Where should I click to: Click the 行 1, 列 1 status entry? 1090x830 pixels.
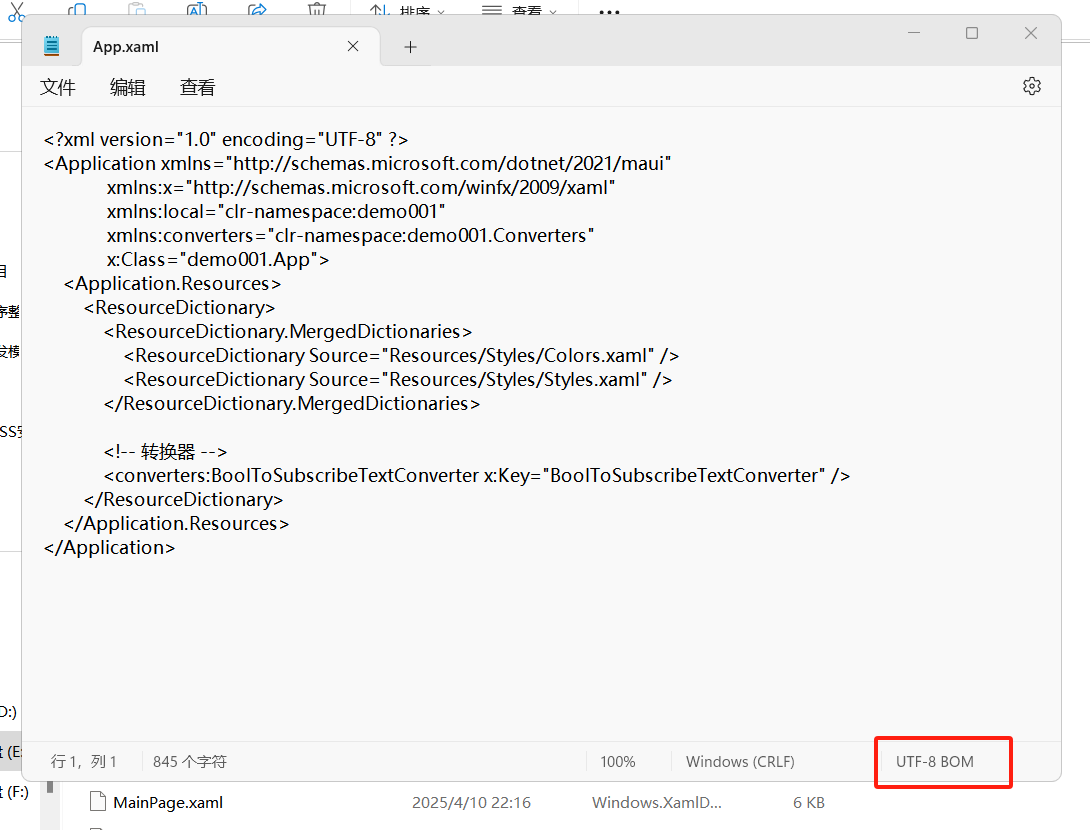coord(83,761)
